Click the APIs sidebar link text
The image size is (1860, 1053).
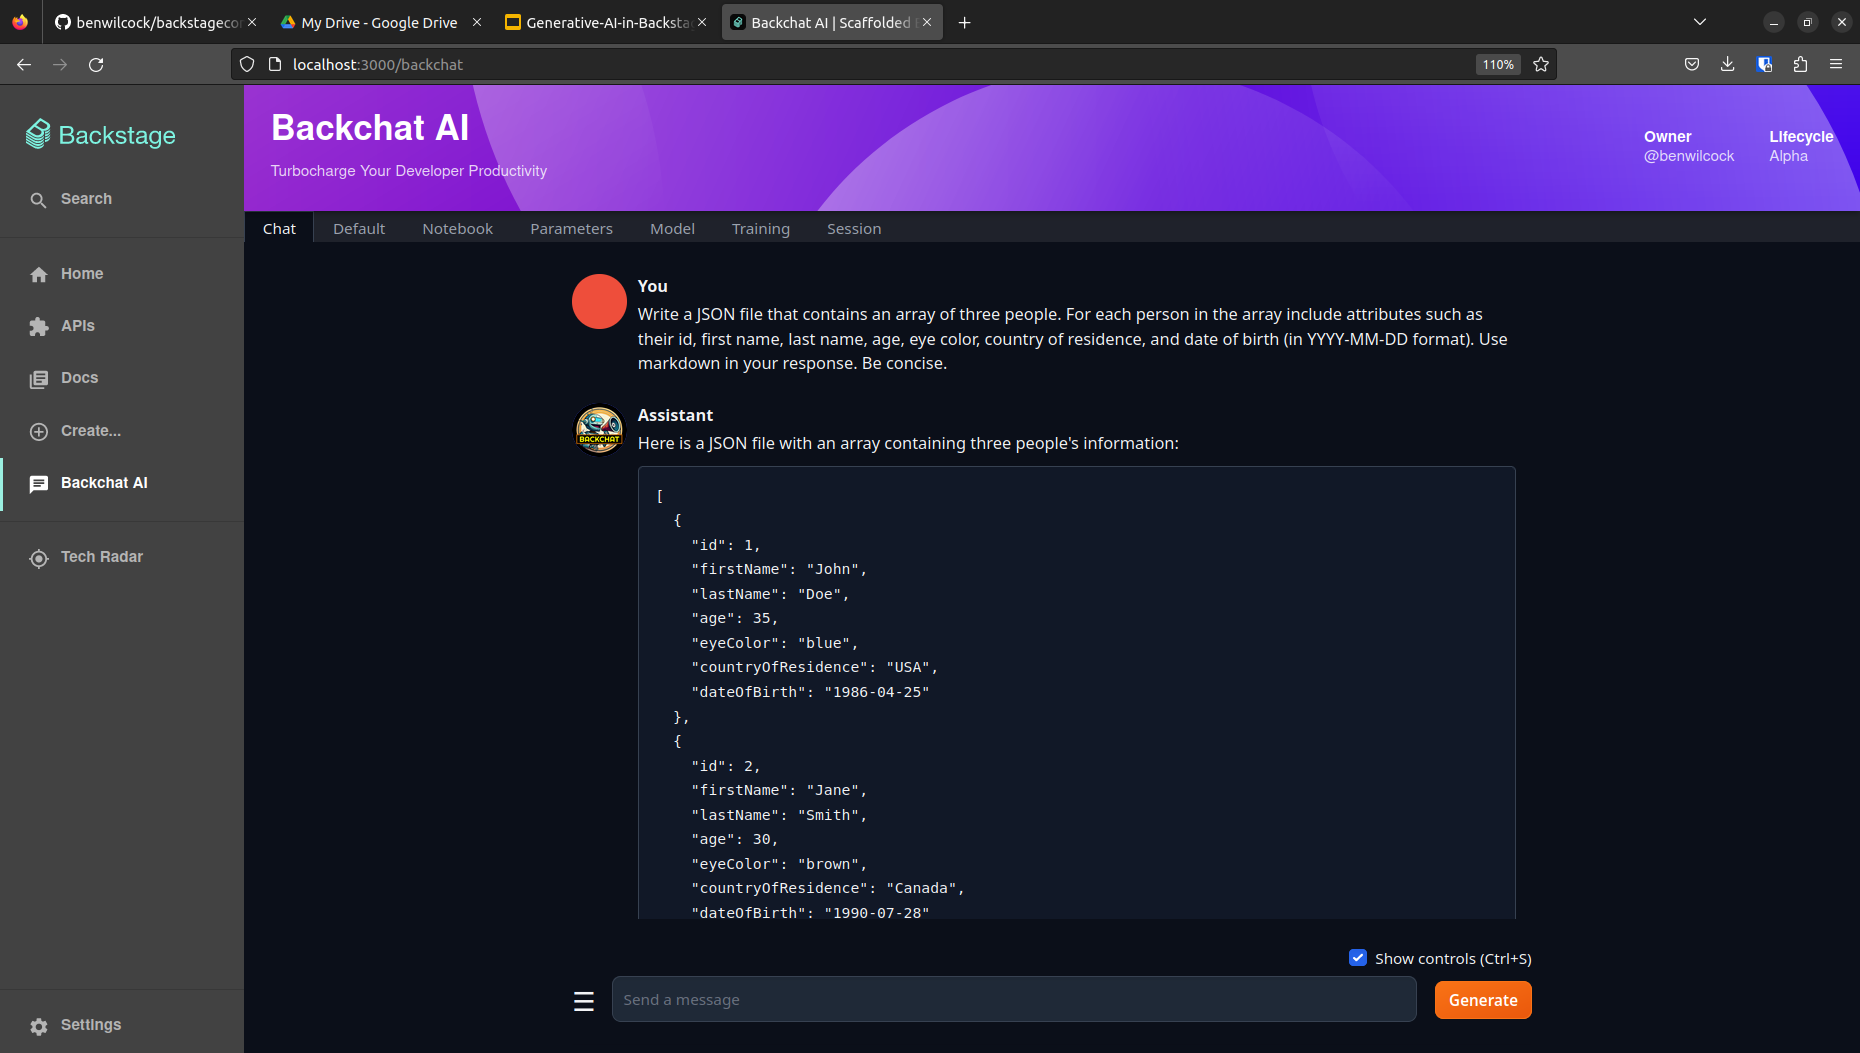[78, 326]
